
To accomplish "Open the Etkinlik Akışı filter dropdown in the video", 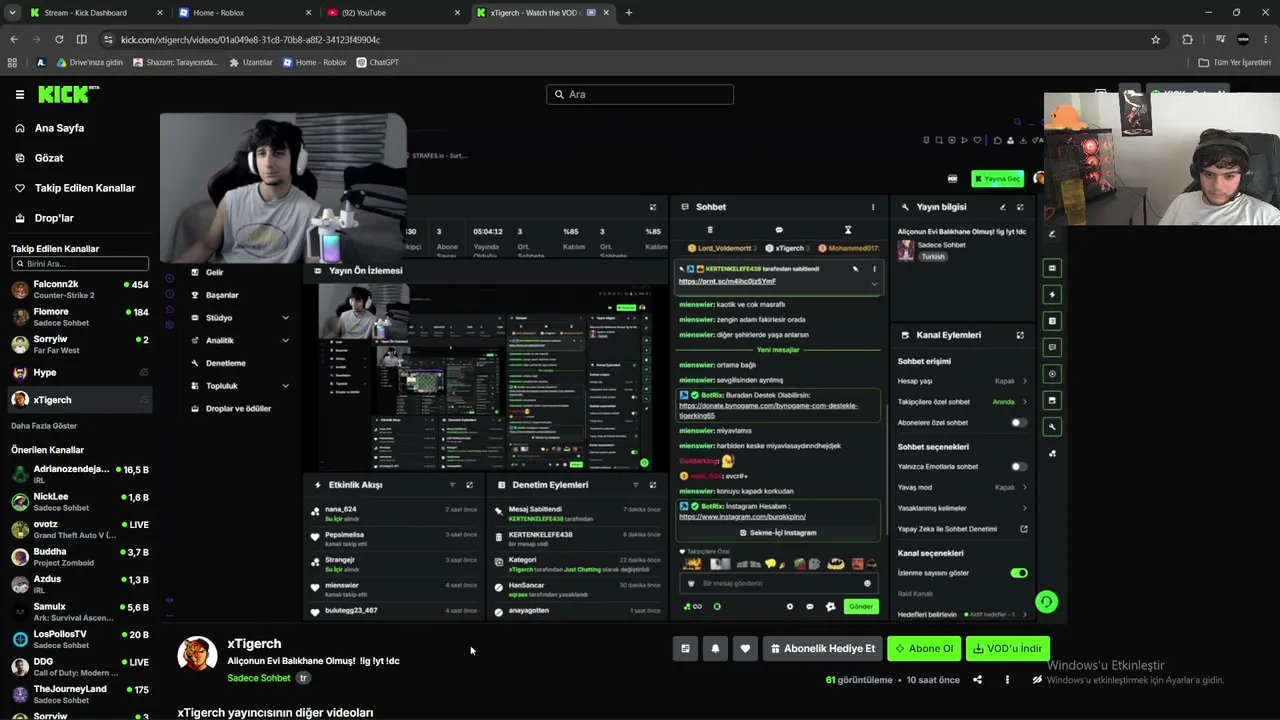I will (x=452, y=485).
